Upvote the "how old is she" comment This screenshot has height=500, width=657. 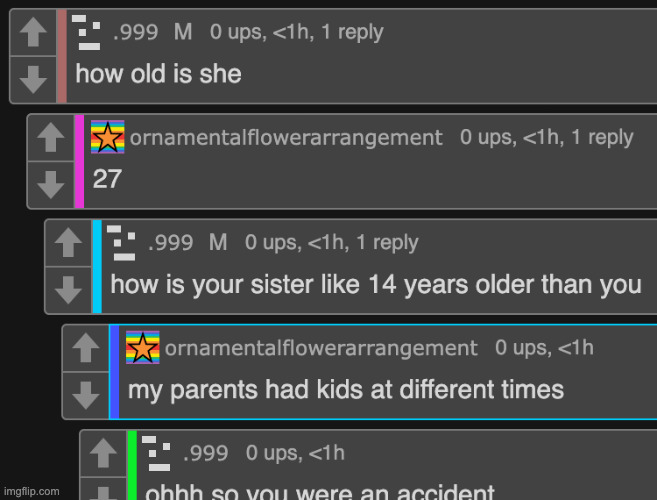tap(33, 33)
